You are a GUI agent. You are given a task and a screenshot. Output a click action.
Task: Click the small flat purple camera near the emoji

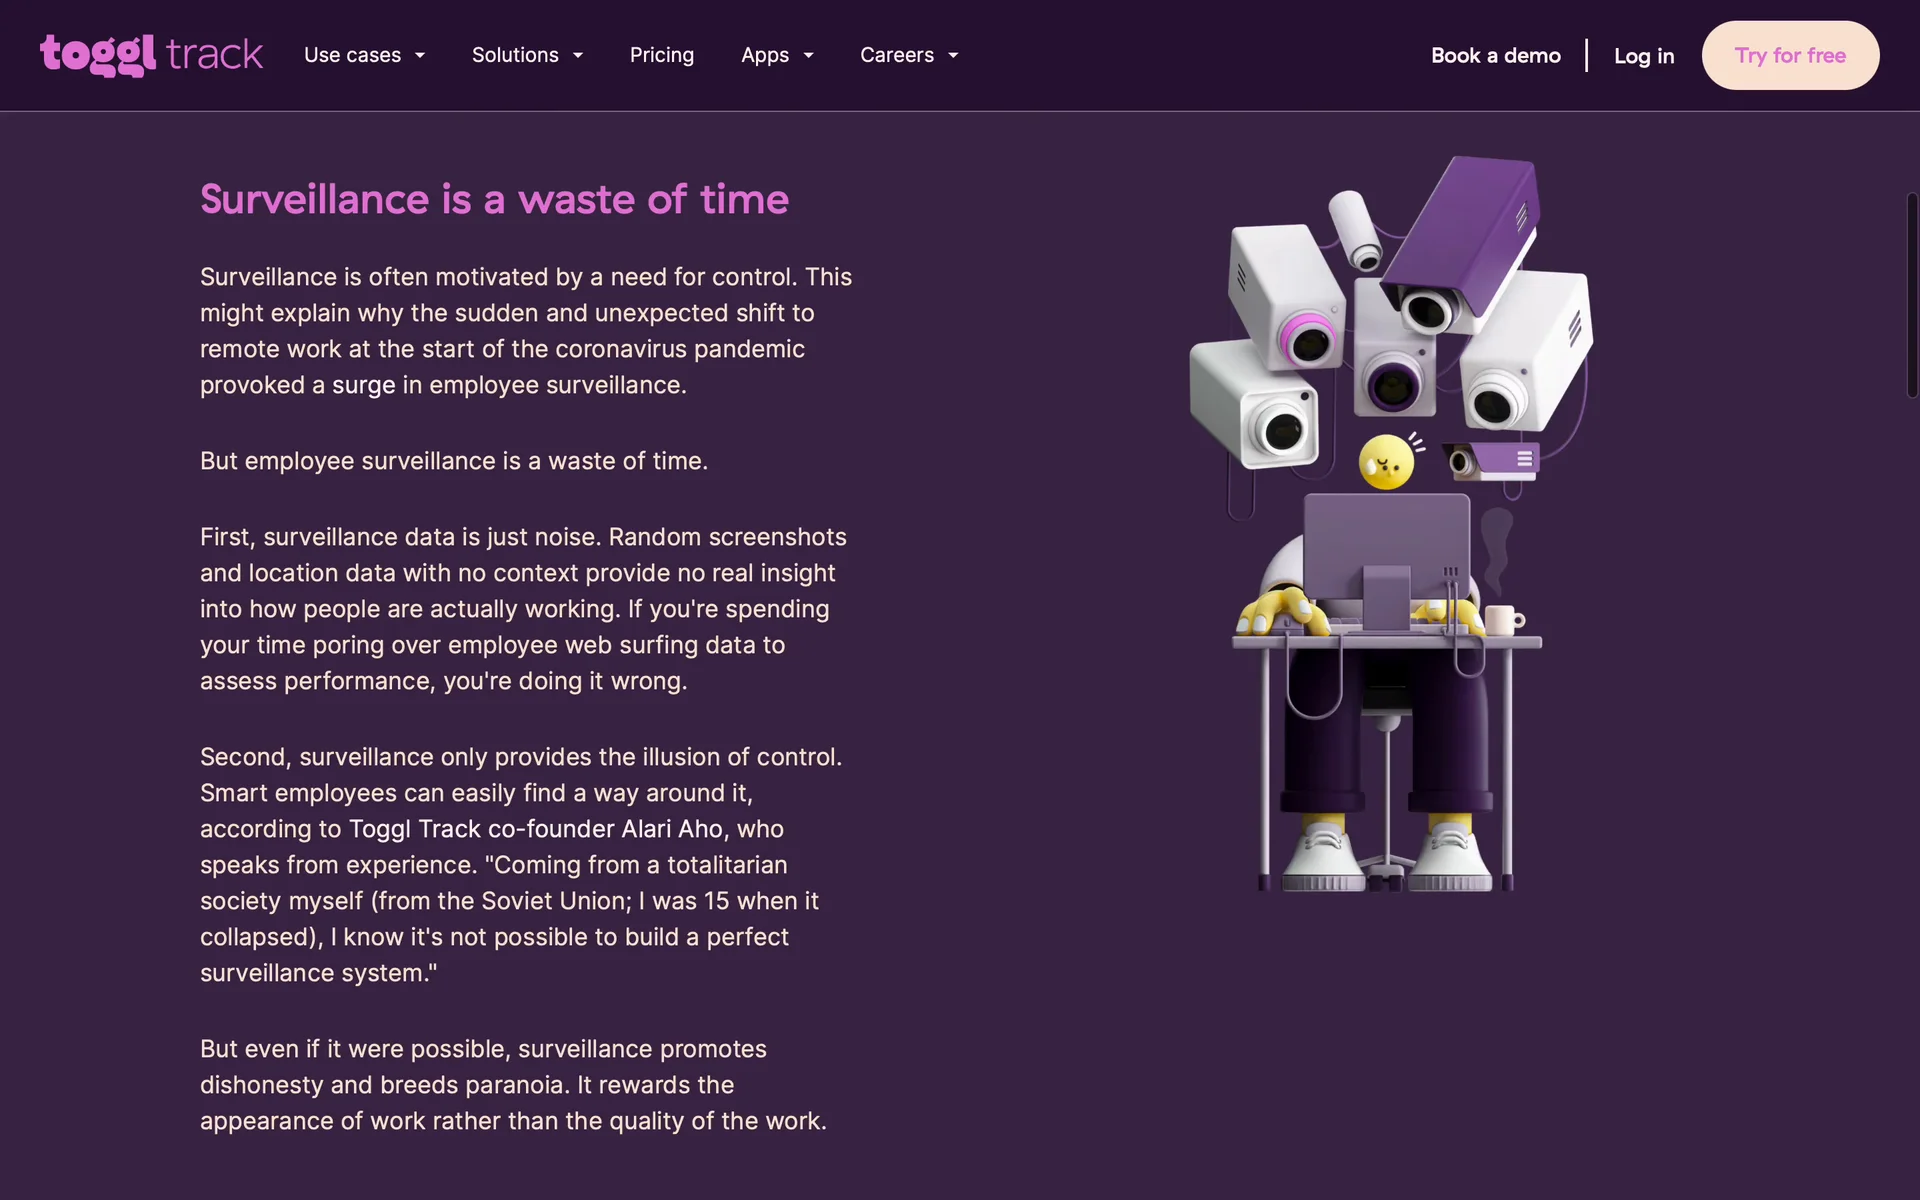click(x=1493, y=460)
